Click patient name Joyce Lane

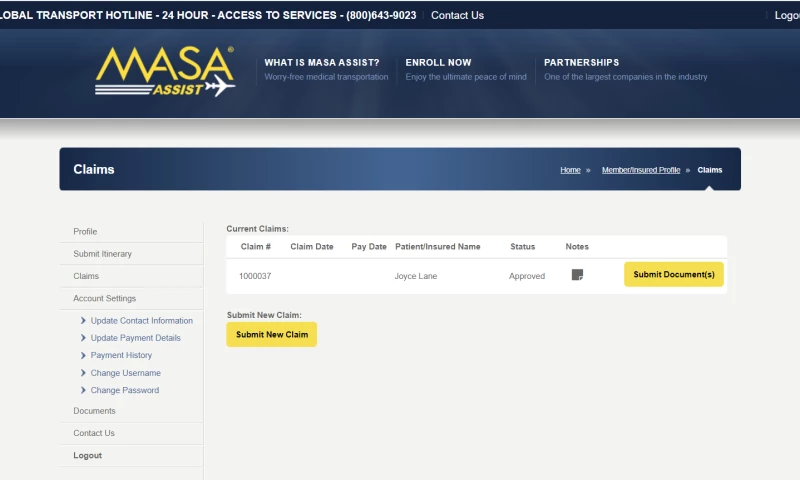coord(415,276)
